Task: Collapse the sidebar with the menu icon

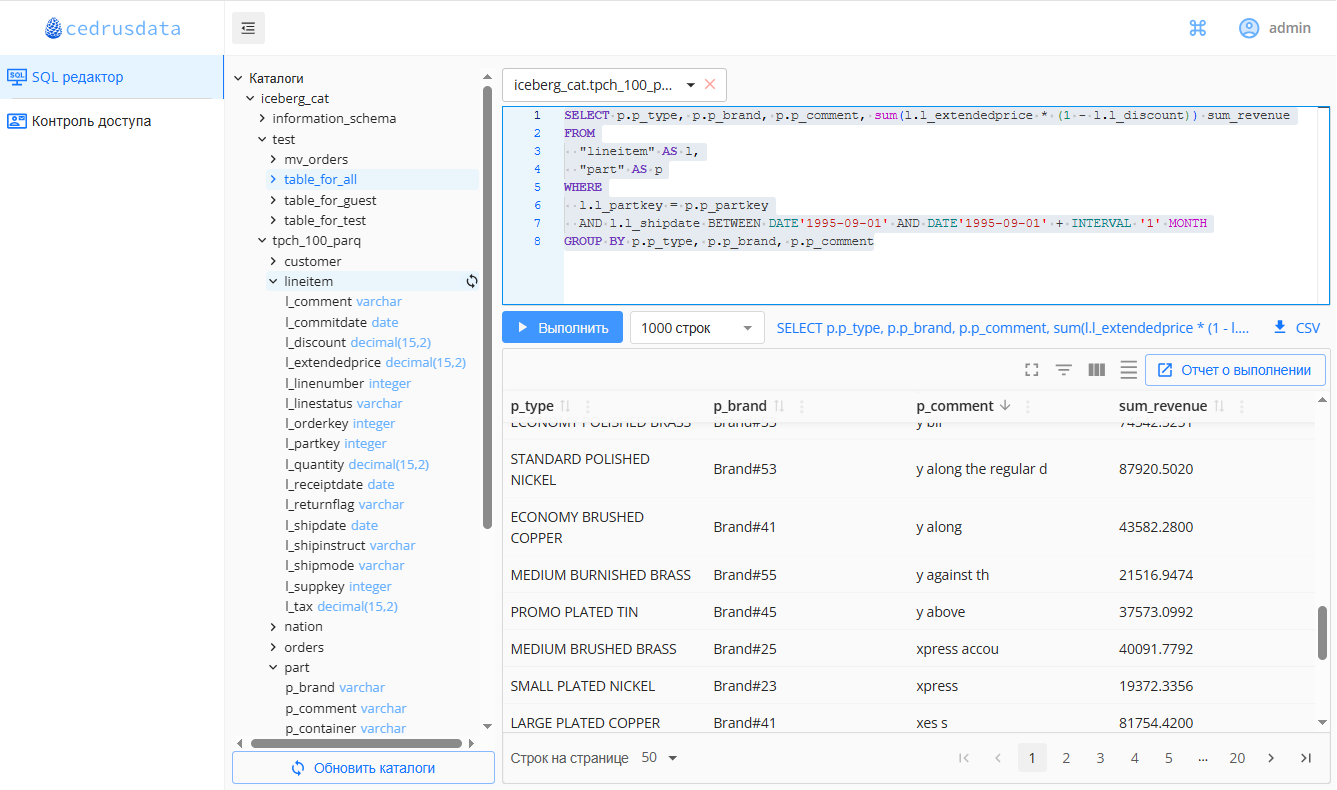Action: point(248,28)
